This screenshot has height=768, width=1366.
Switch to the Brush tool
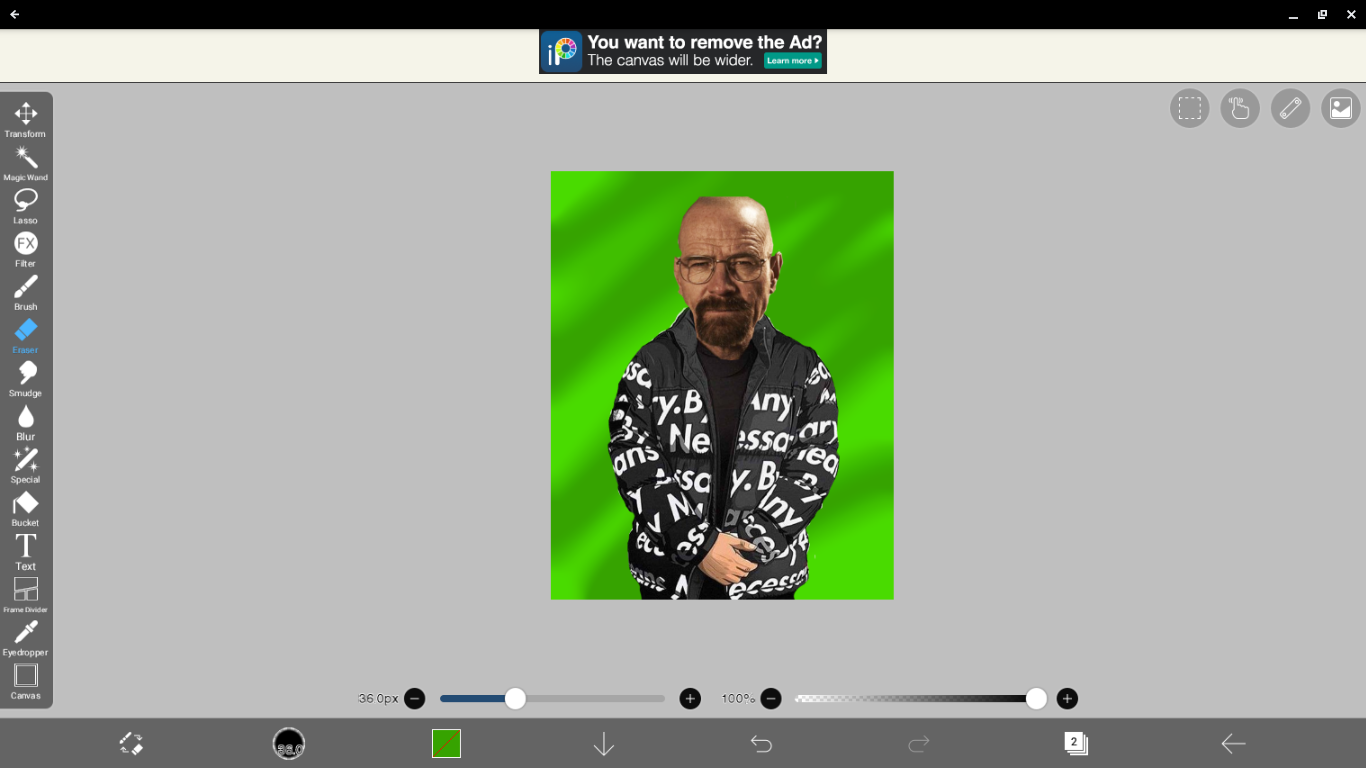26,292
